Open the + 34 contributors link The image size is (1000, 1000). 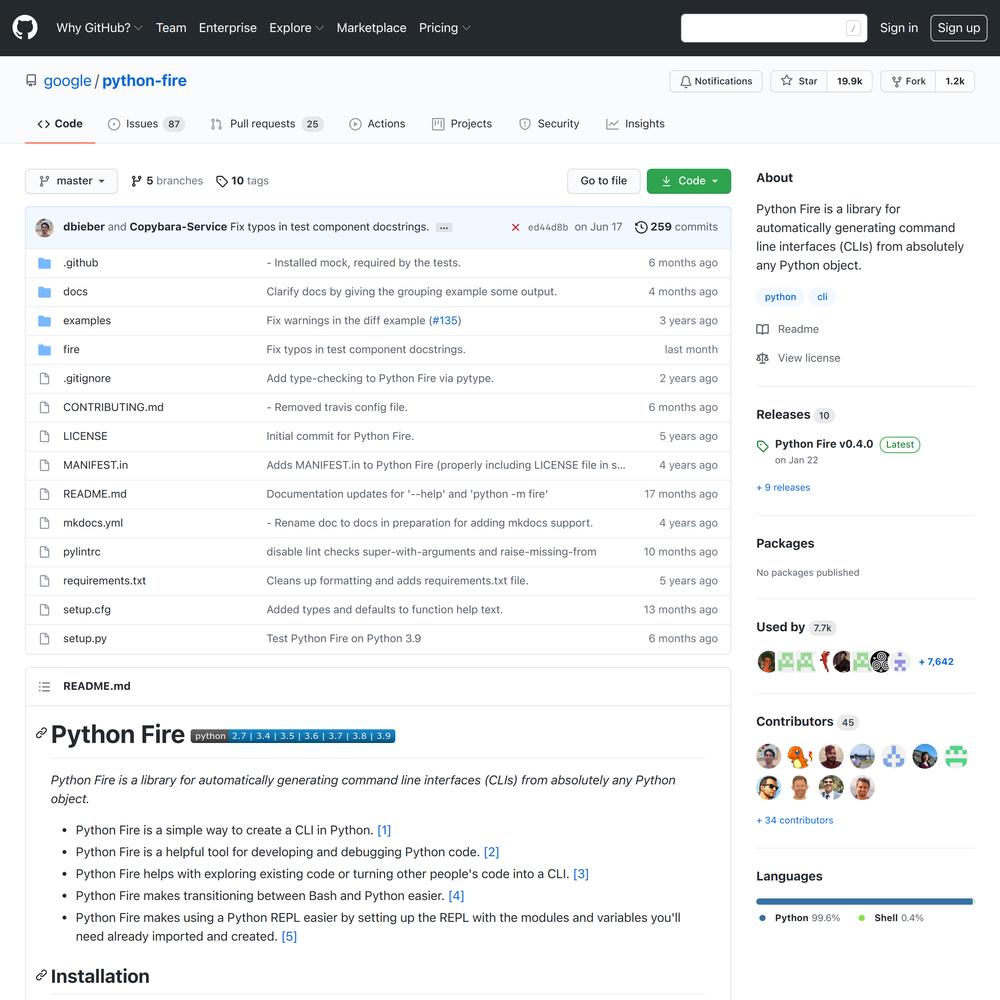tap(795, 821)
